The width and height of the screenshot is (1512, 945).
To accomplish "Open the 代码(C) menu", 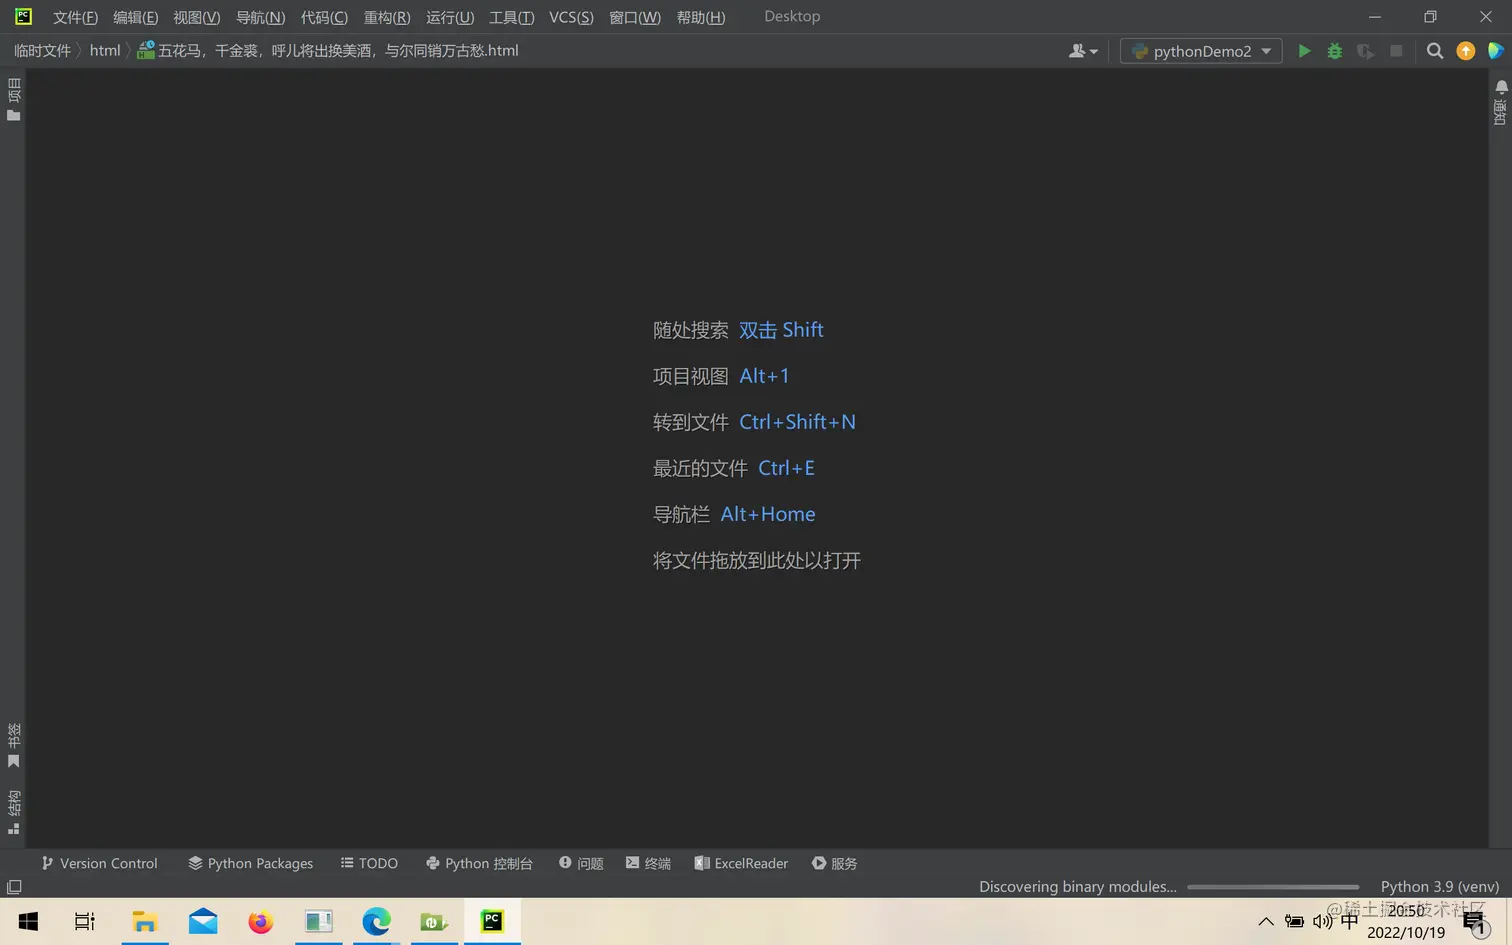I will pos(324,17).
